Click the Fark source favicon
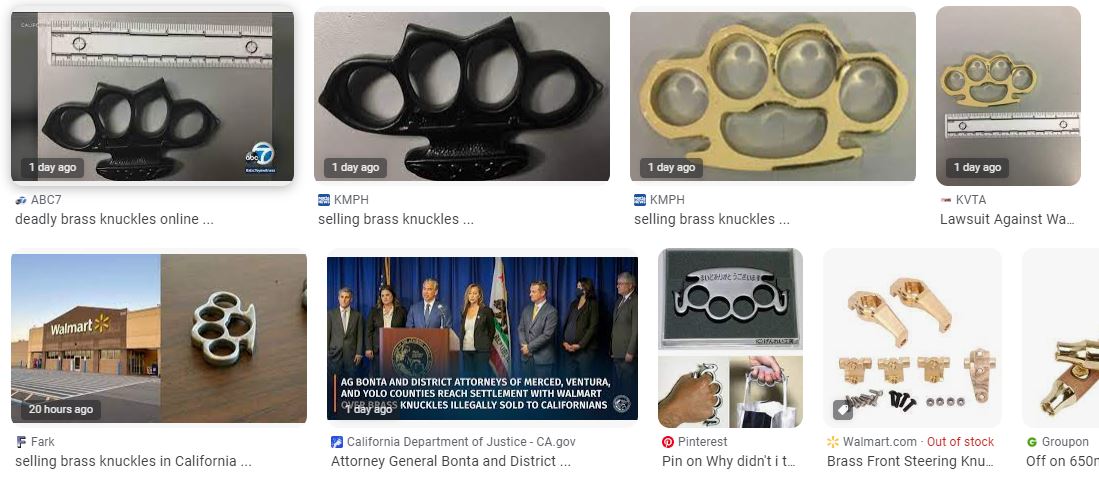 [x=21, y=442]
